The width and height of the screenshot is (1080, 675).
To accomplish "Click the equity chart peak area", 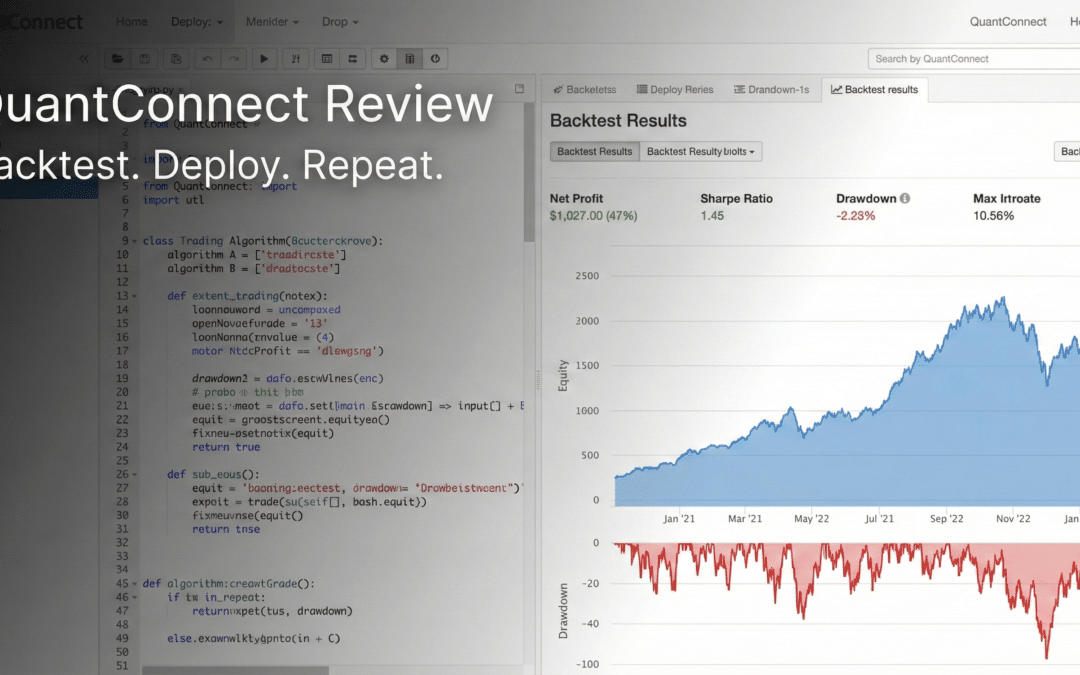I will [1003, 299].
